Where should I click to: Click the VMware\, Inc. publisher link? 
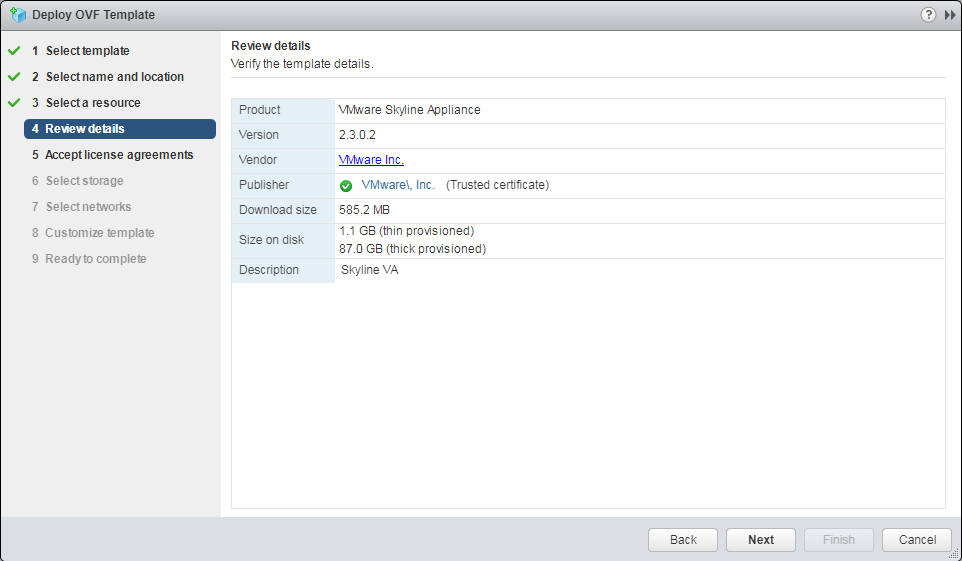(x=398, y=185)
